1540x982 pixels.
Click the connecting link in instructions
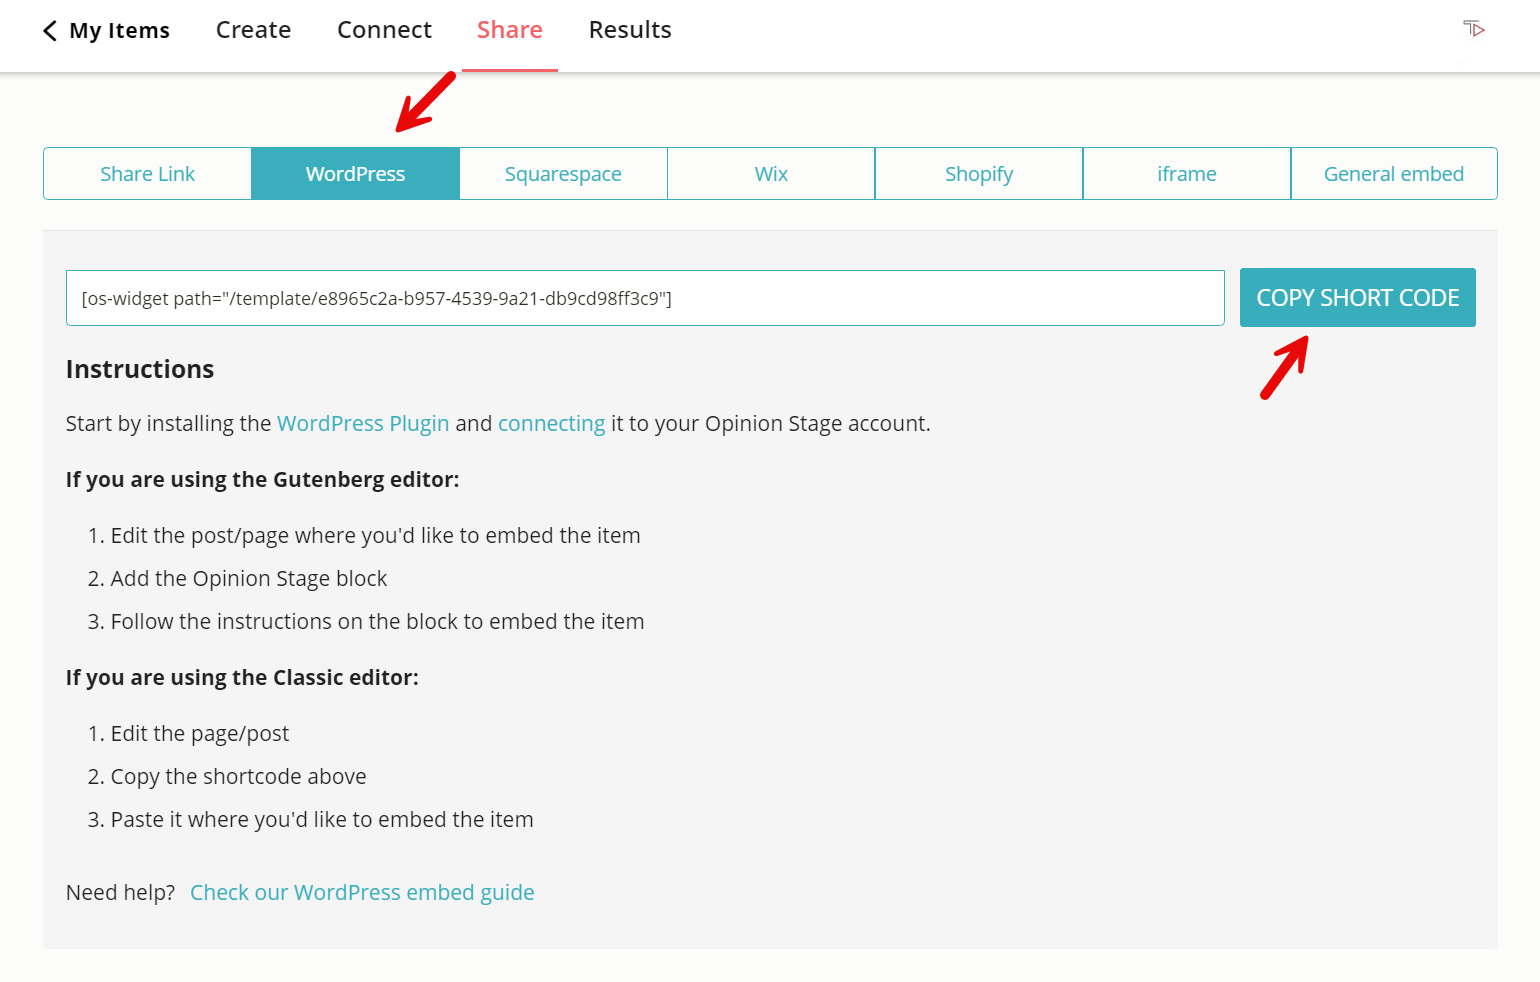pos(552,423)
